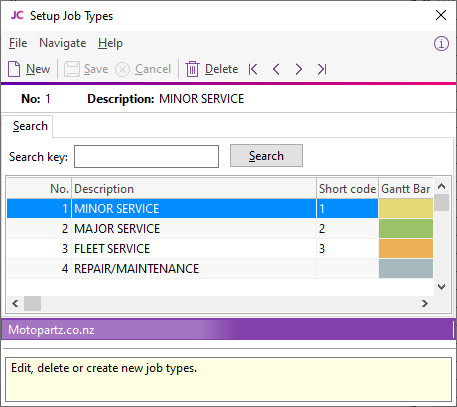Image resolution: width=457 pixels, height=407 pixels.
Task: Go to next record arrow
Action: coord(299,69)
